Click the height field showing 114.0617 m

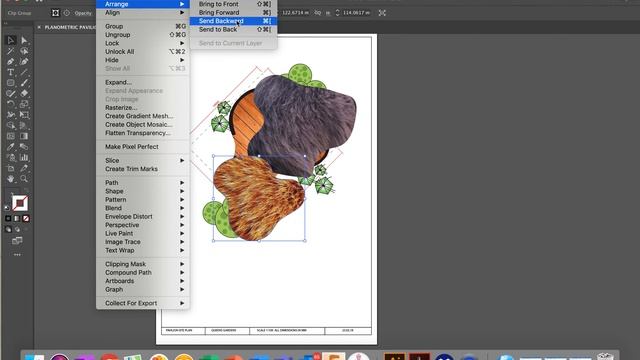356,13
